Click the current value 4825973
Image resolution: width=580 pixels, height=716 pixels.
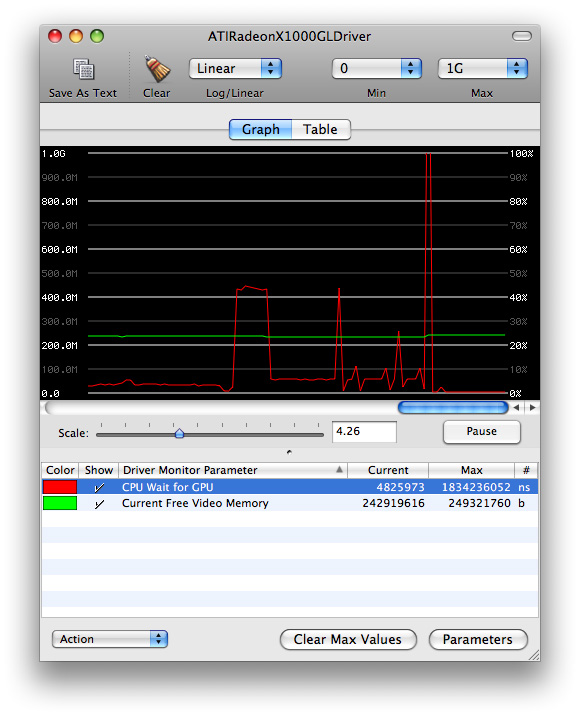click(400, 487)
